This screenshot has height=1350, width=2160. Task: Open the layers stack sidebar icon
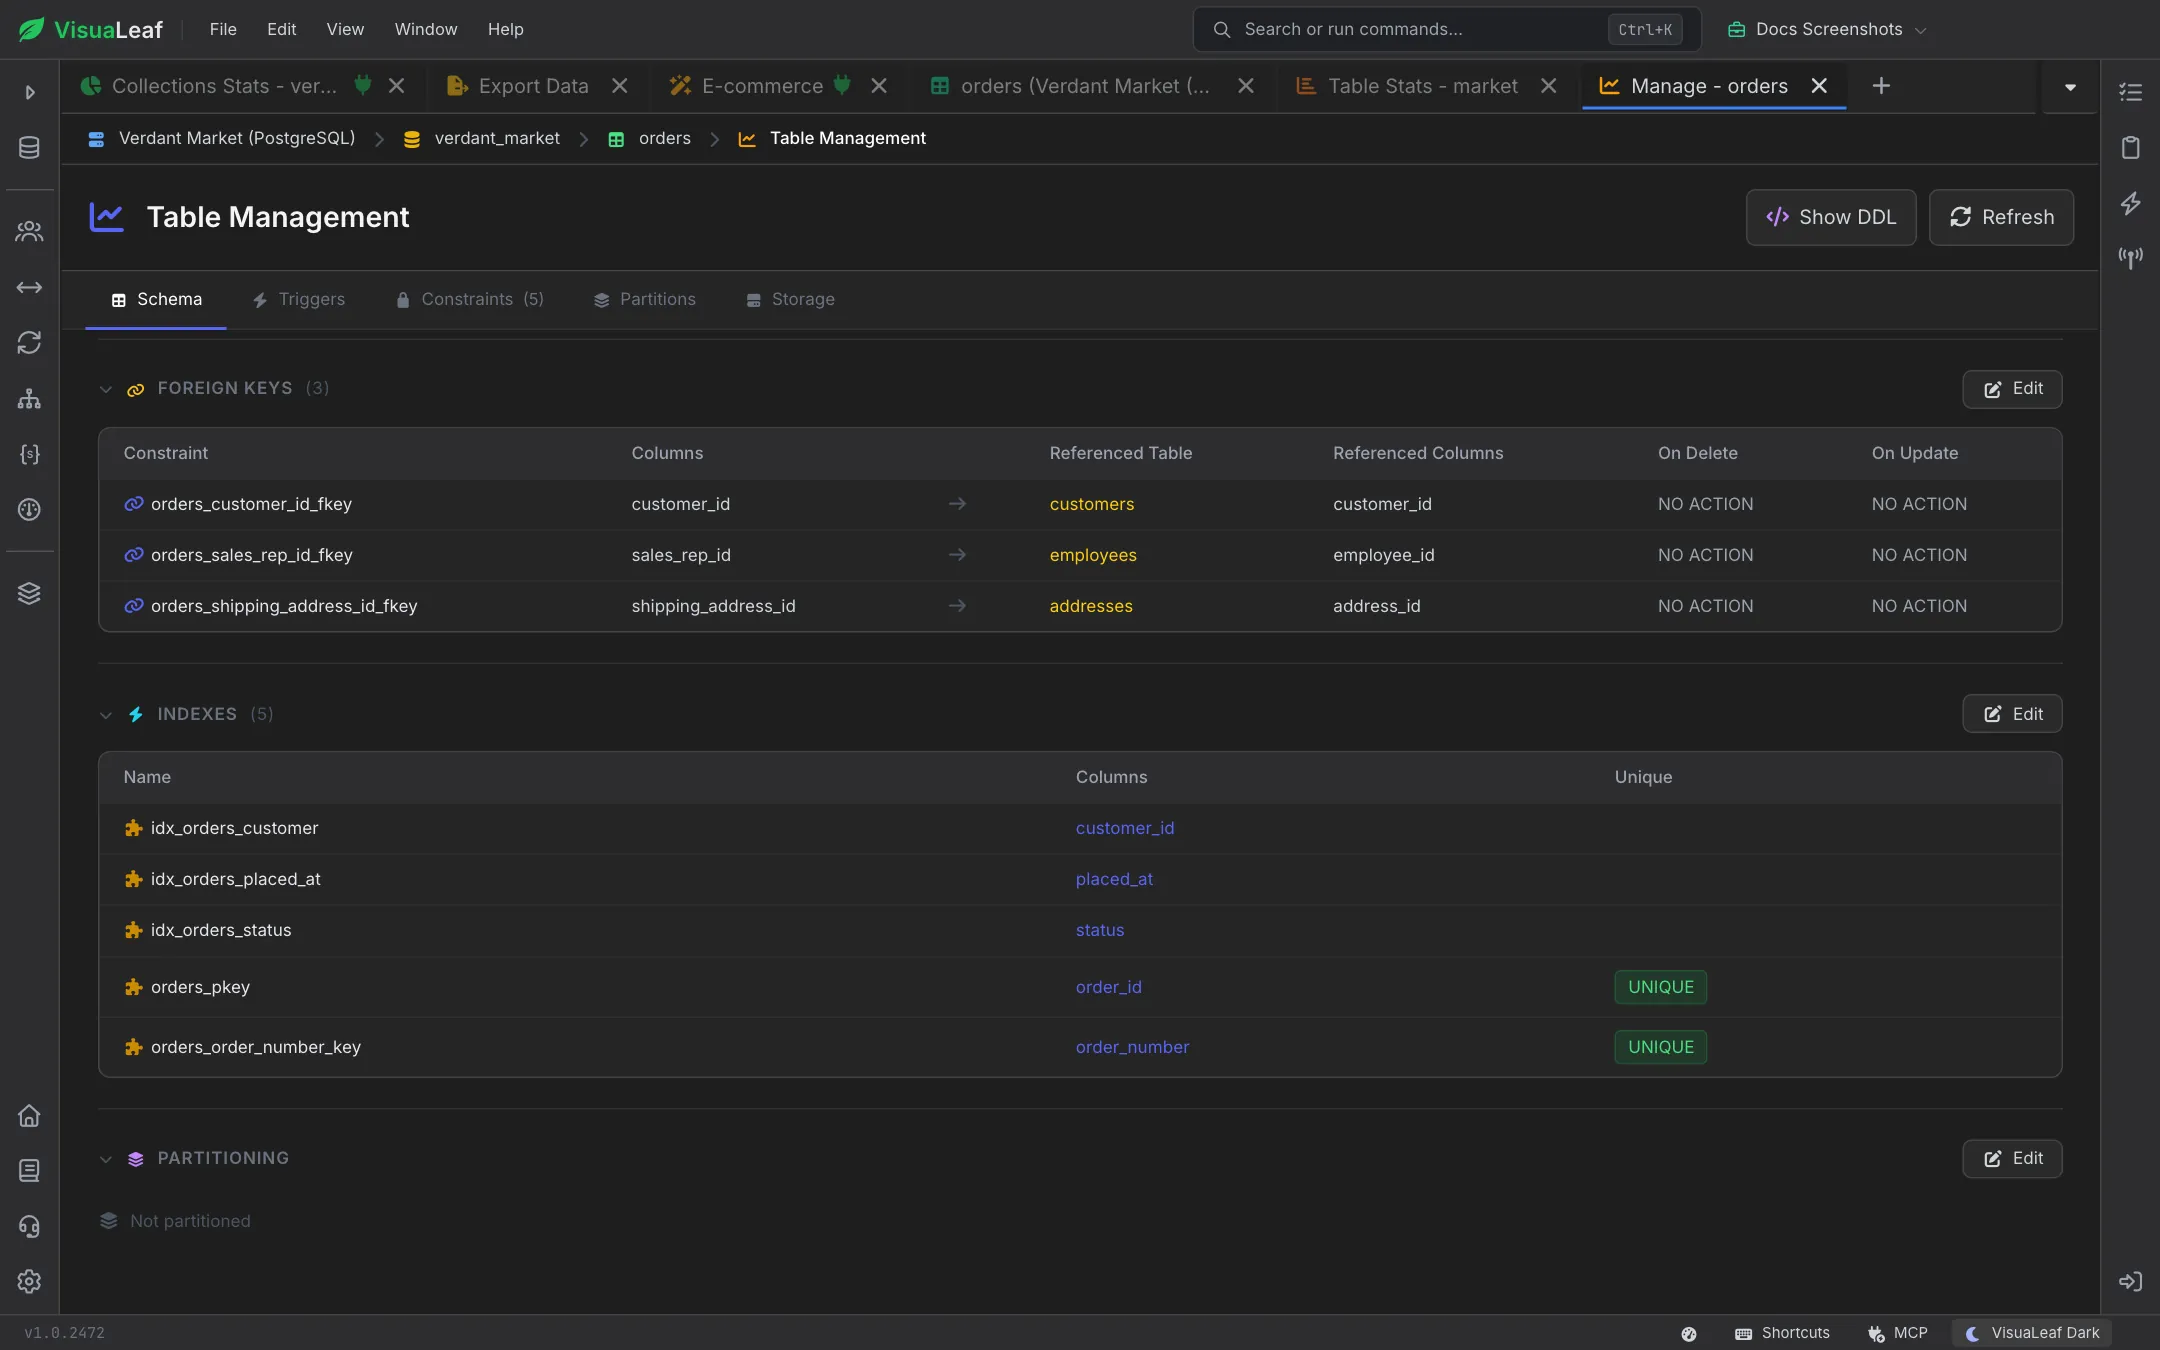tap(29, 593)
